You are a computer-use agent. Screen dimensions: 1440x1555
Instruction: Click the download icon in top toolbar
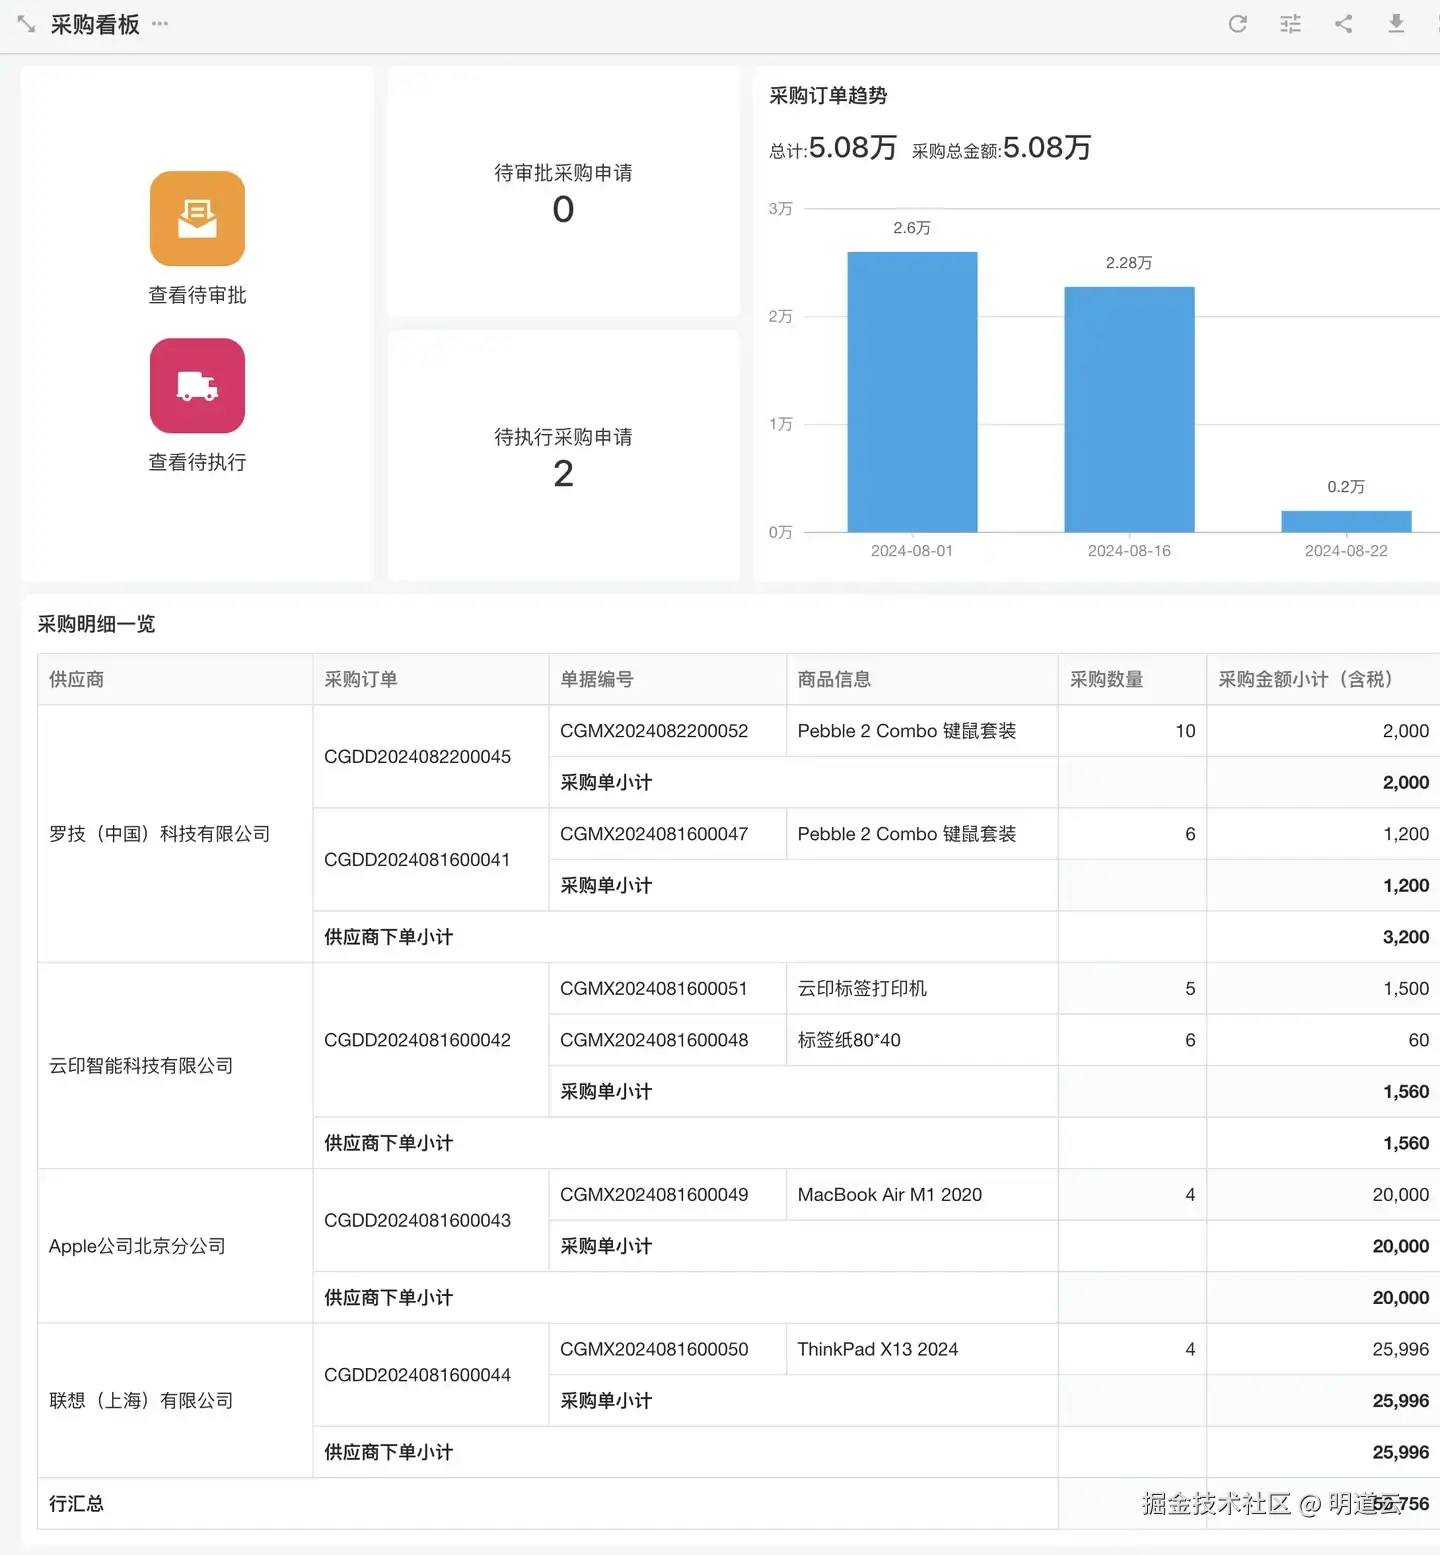click(x=1397, y=24)
